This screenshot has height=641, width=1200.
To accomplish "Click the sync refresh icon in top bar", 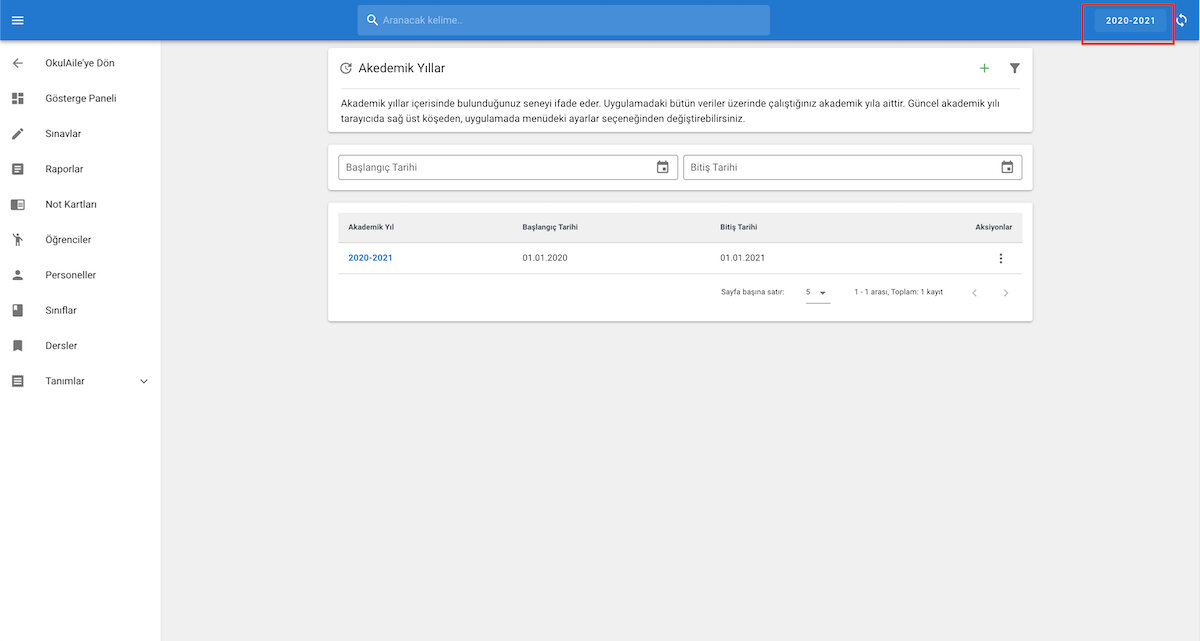I will click(1181, 20).
